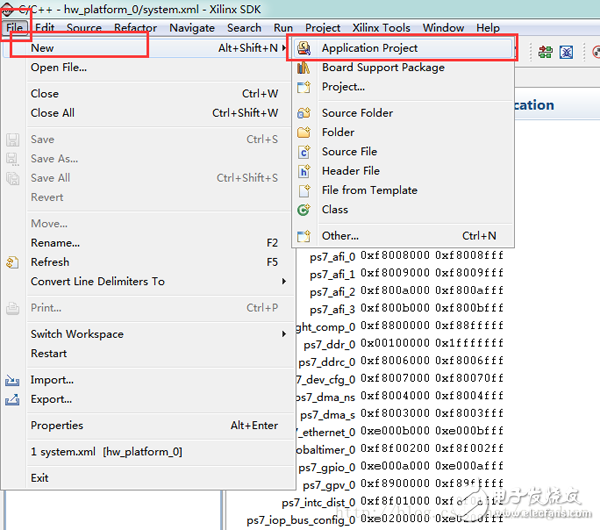Click Exit to quit Xilinx SDK

[x=40, y=478]
